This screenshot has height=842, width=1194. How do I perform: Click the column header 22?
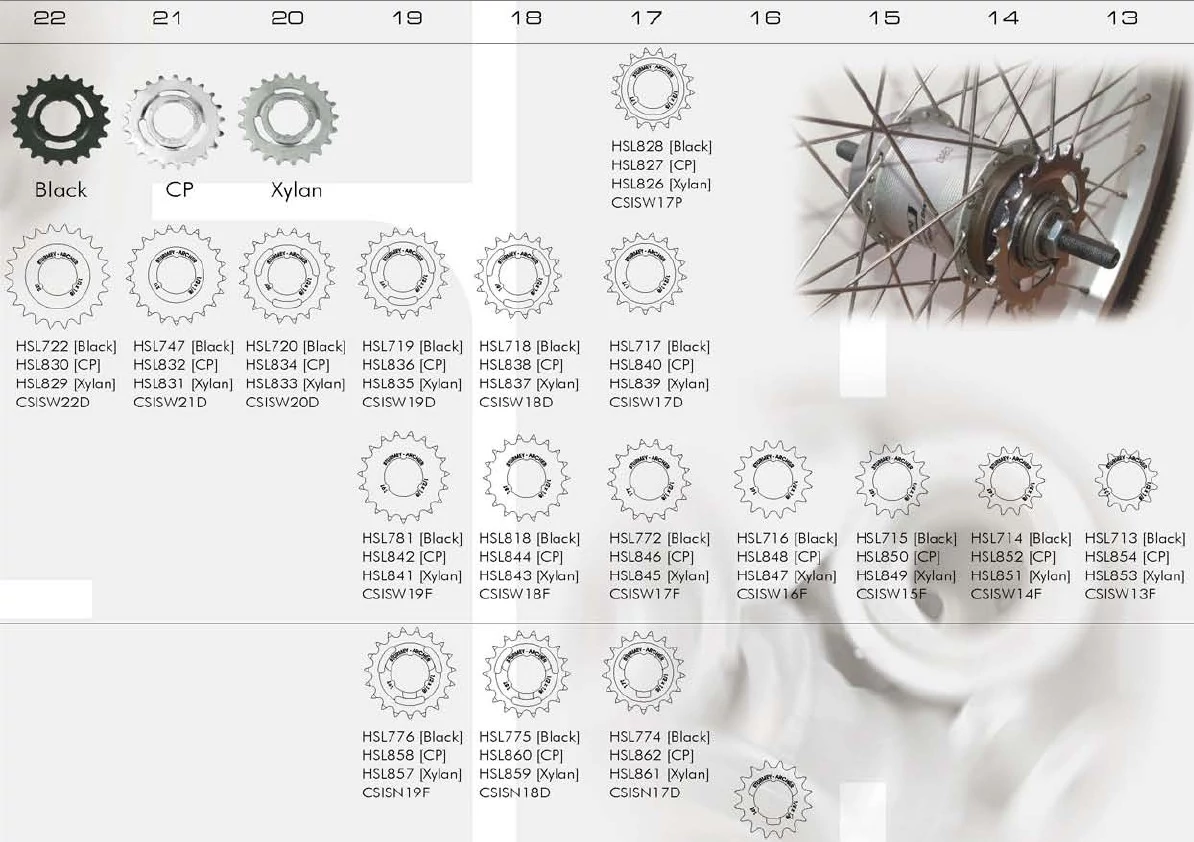pos(50,18)
